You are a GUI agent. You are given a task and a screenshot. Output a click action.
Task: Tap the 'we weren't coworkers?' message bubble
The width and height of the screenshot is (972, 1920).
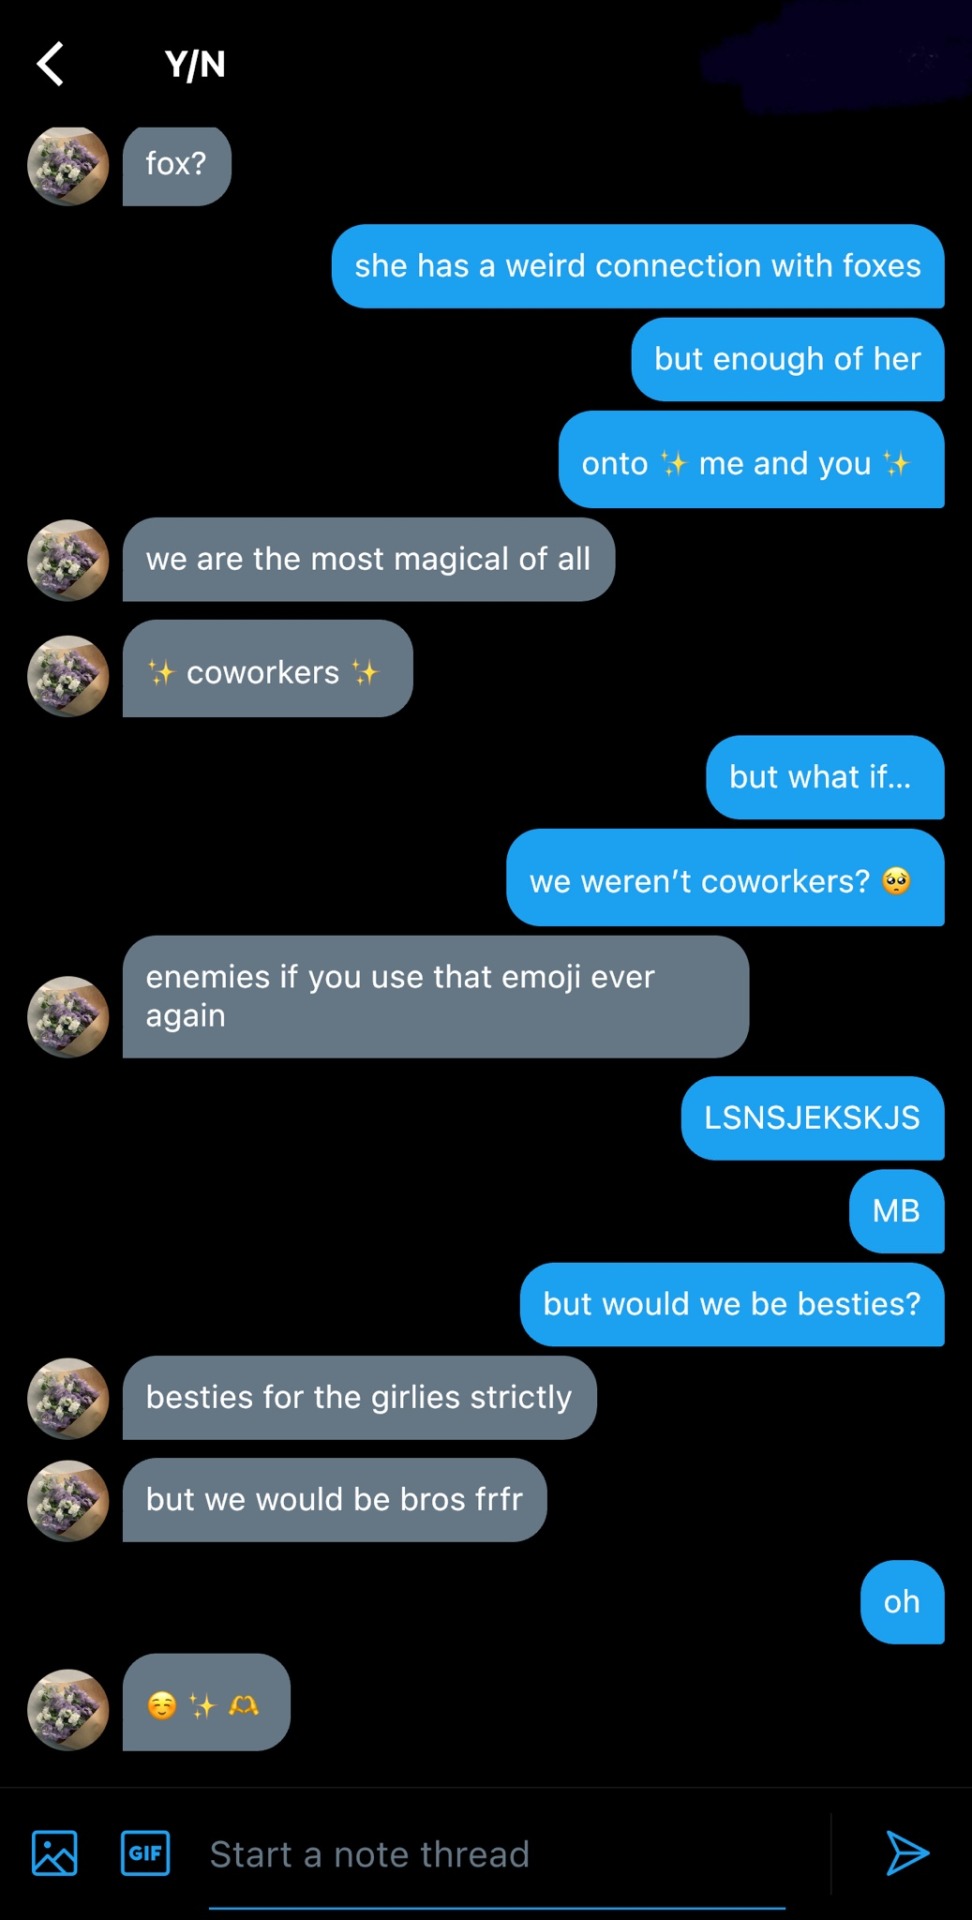click(x=726, y=878)
